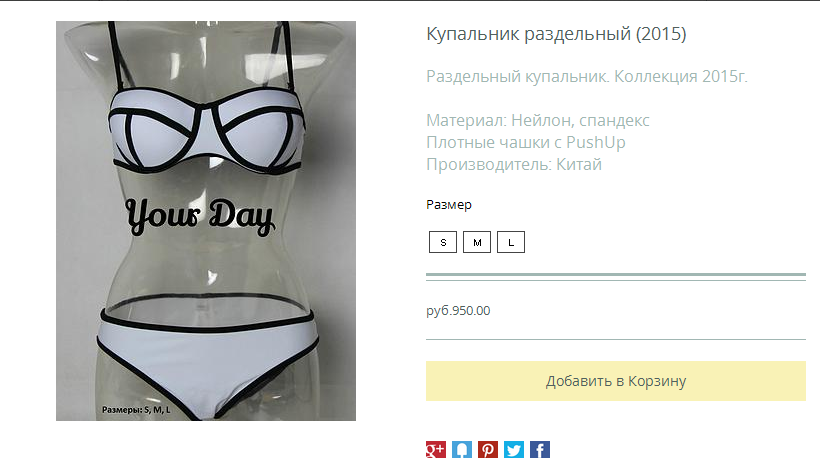The height and width of the screenshot is (458, 820).
Task: Click product title Купальник раздельный (2015)
Action: tap(556, 34)
